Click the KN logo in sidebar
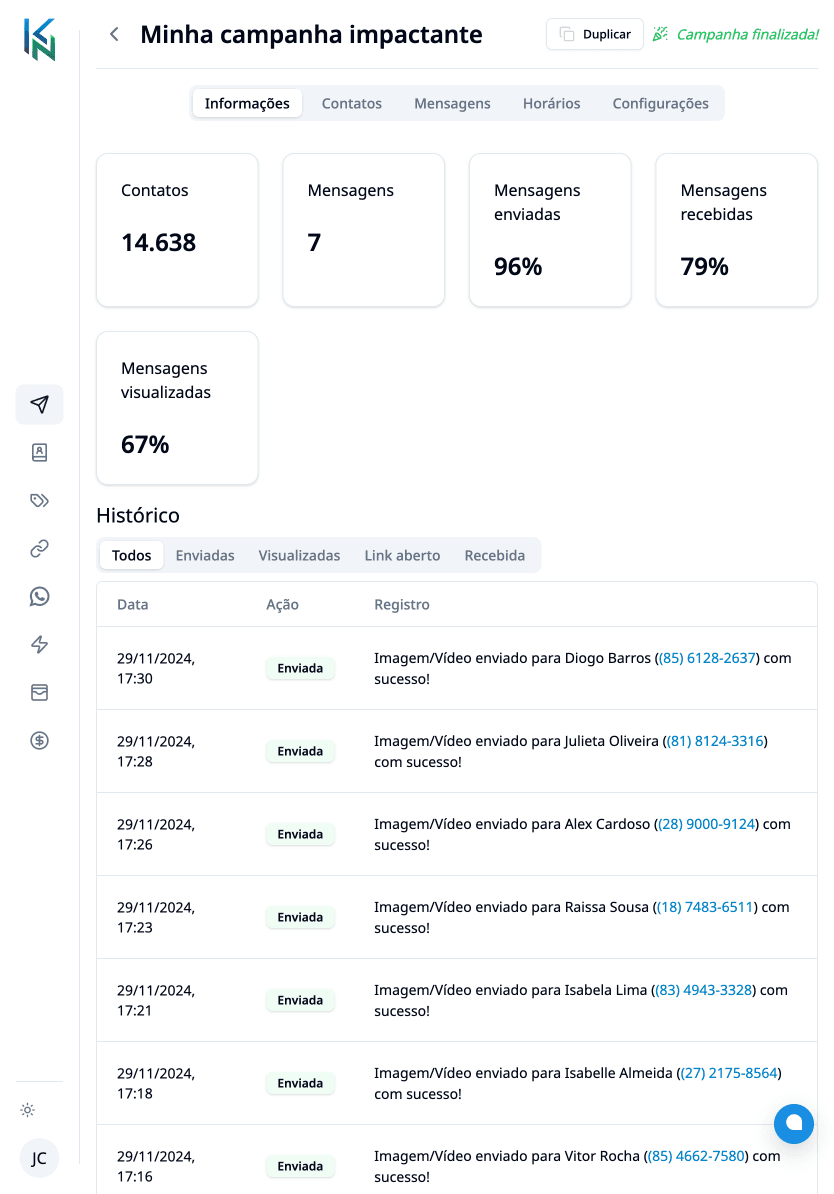This screenshot has height=1194, width=834. (x=40, y=40)
